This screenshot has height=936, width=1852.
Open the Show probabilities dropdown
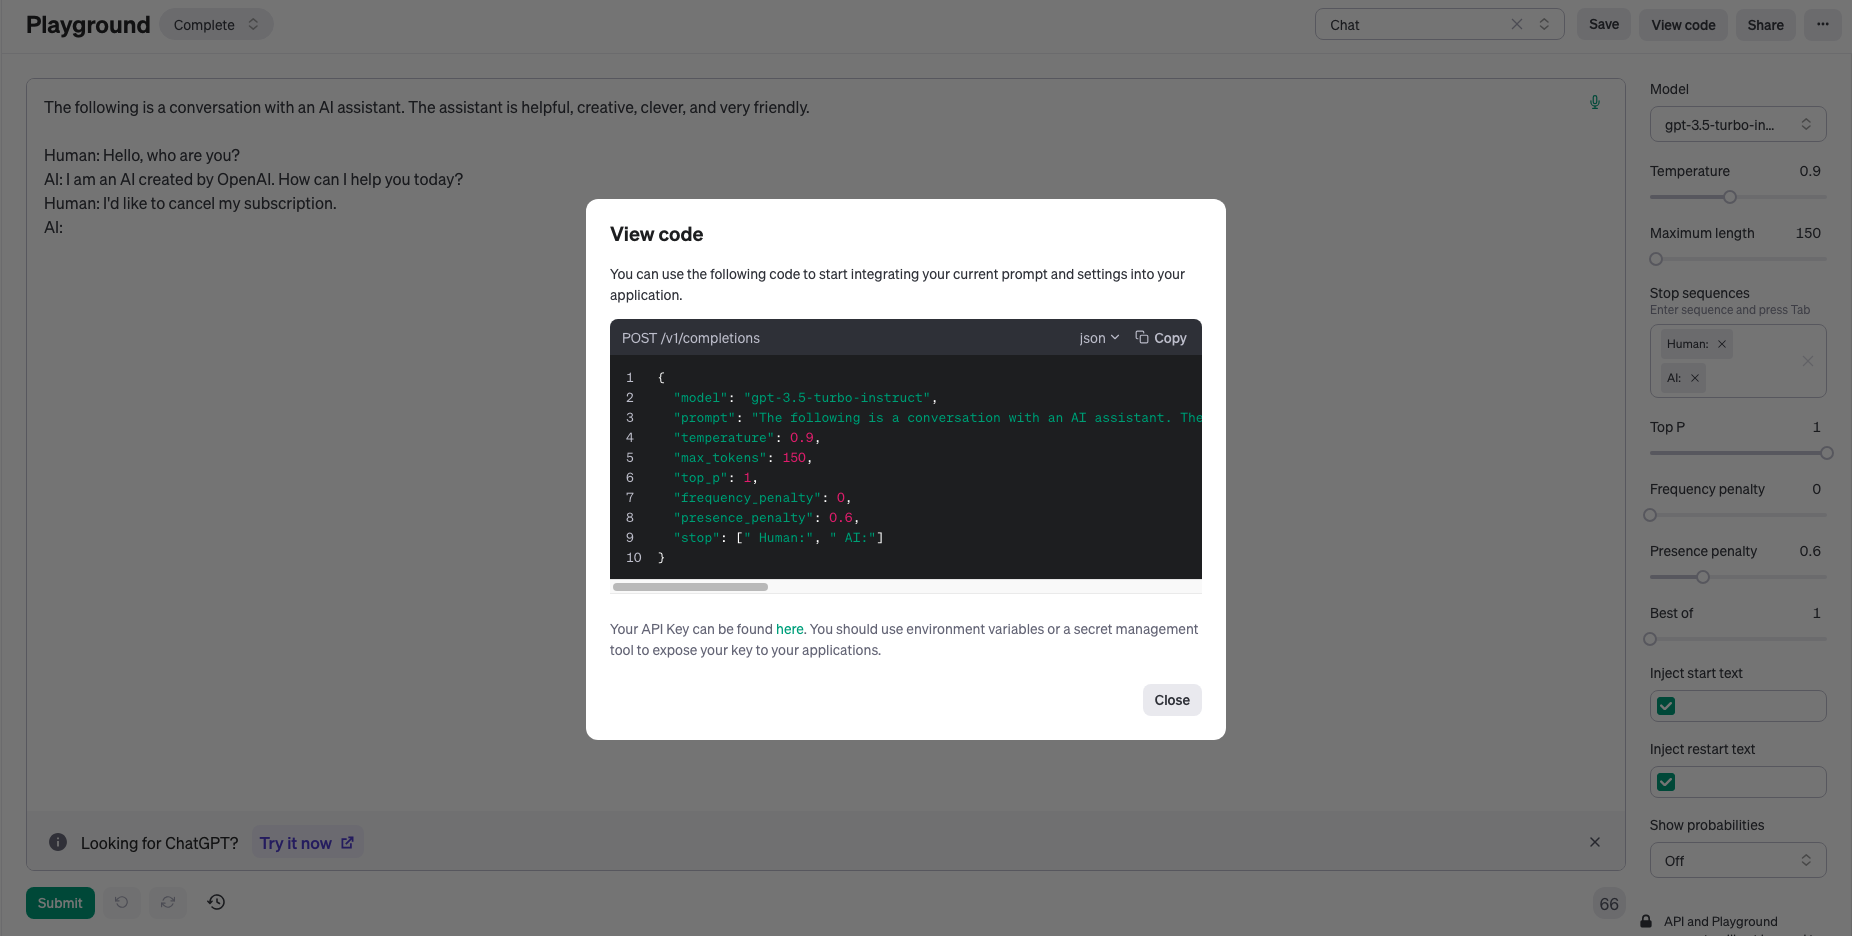coord(1738,860)
